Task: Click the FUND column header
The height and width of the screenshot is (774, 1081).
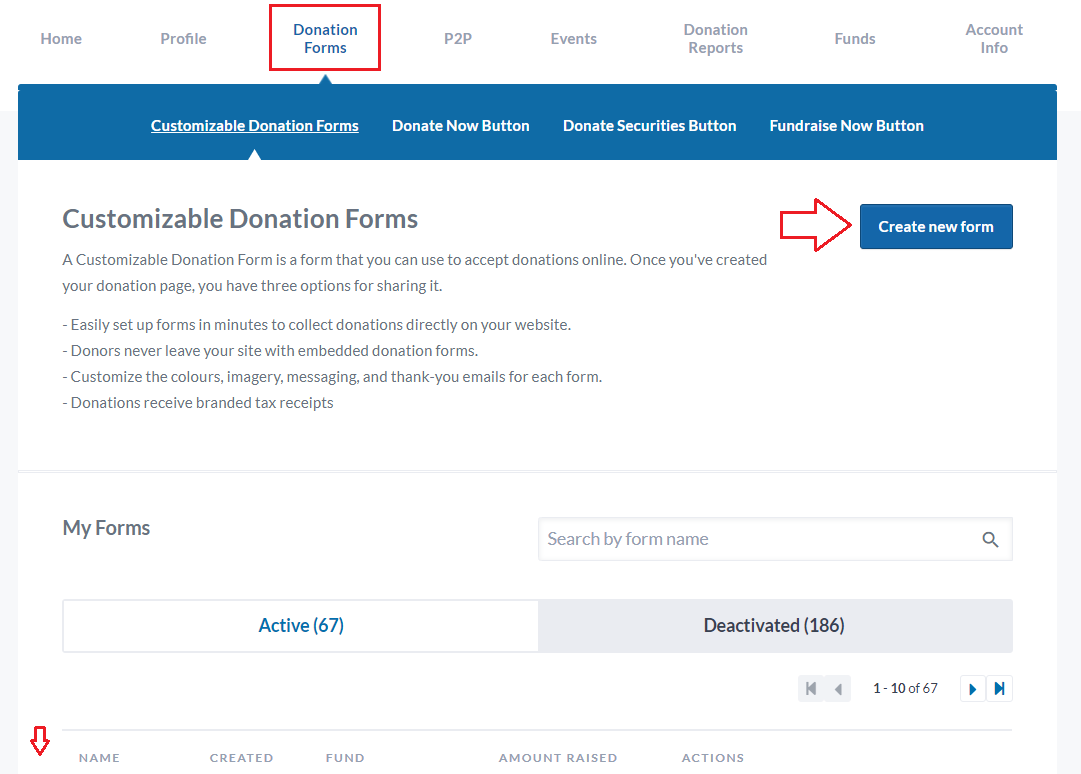Action: tap(345, 758)
